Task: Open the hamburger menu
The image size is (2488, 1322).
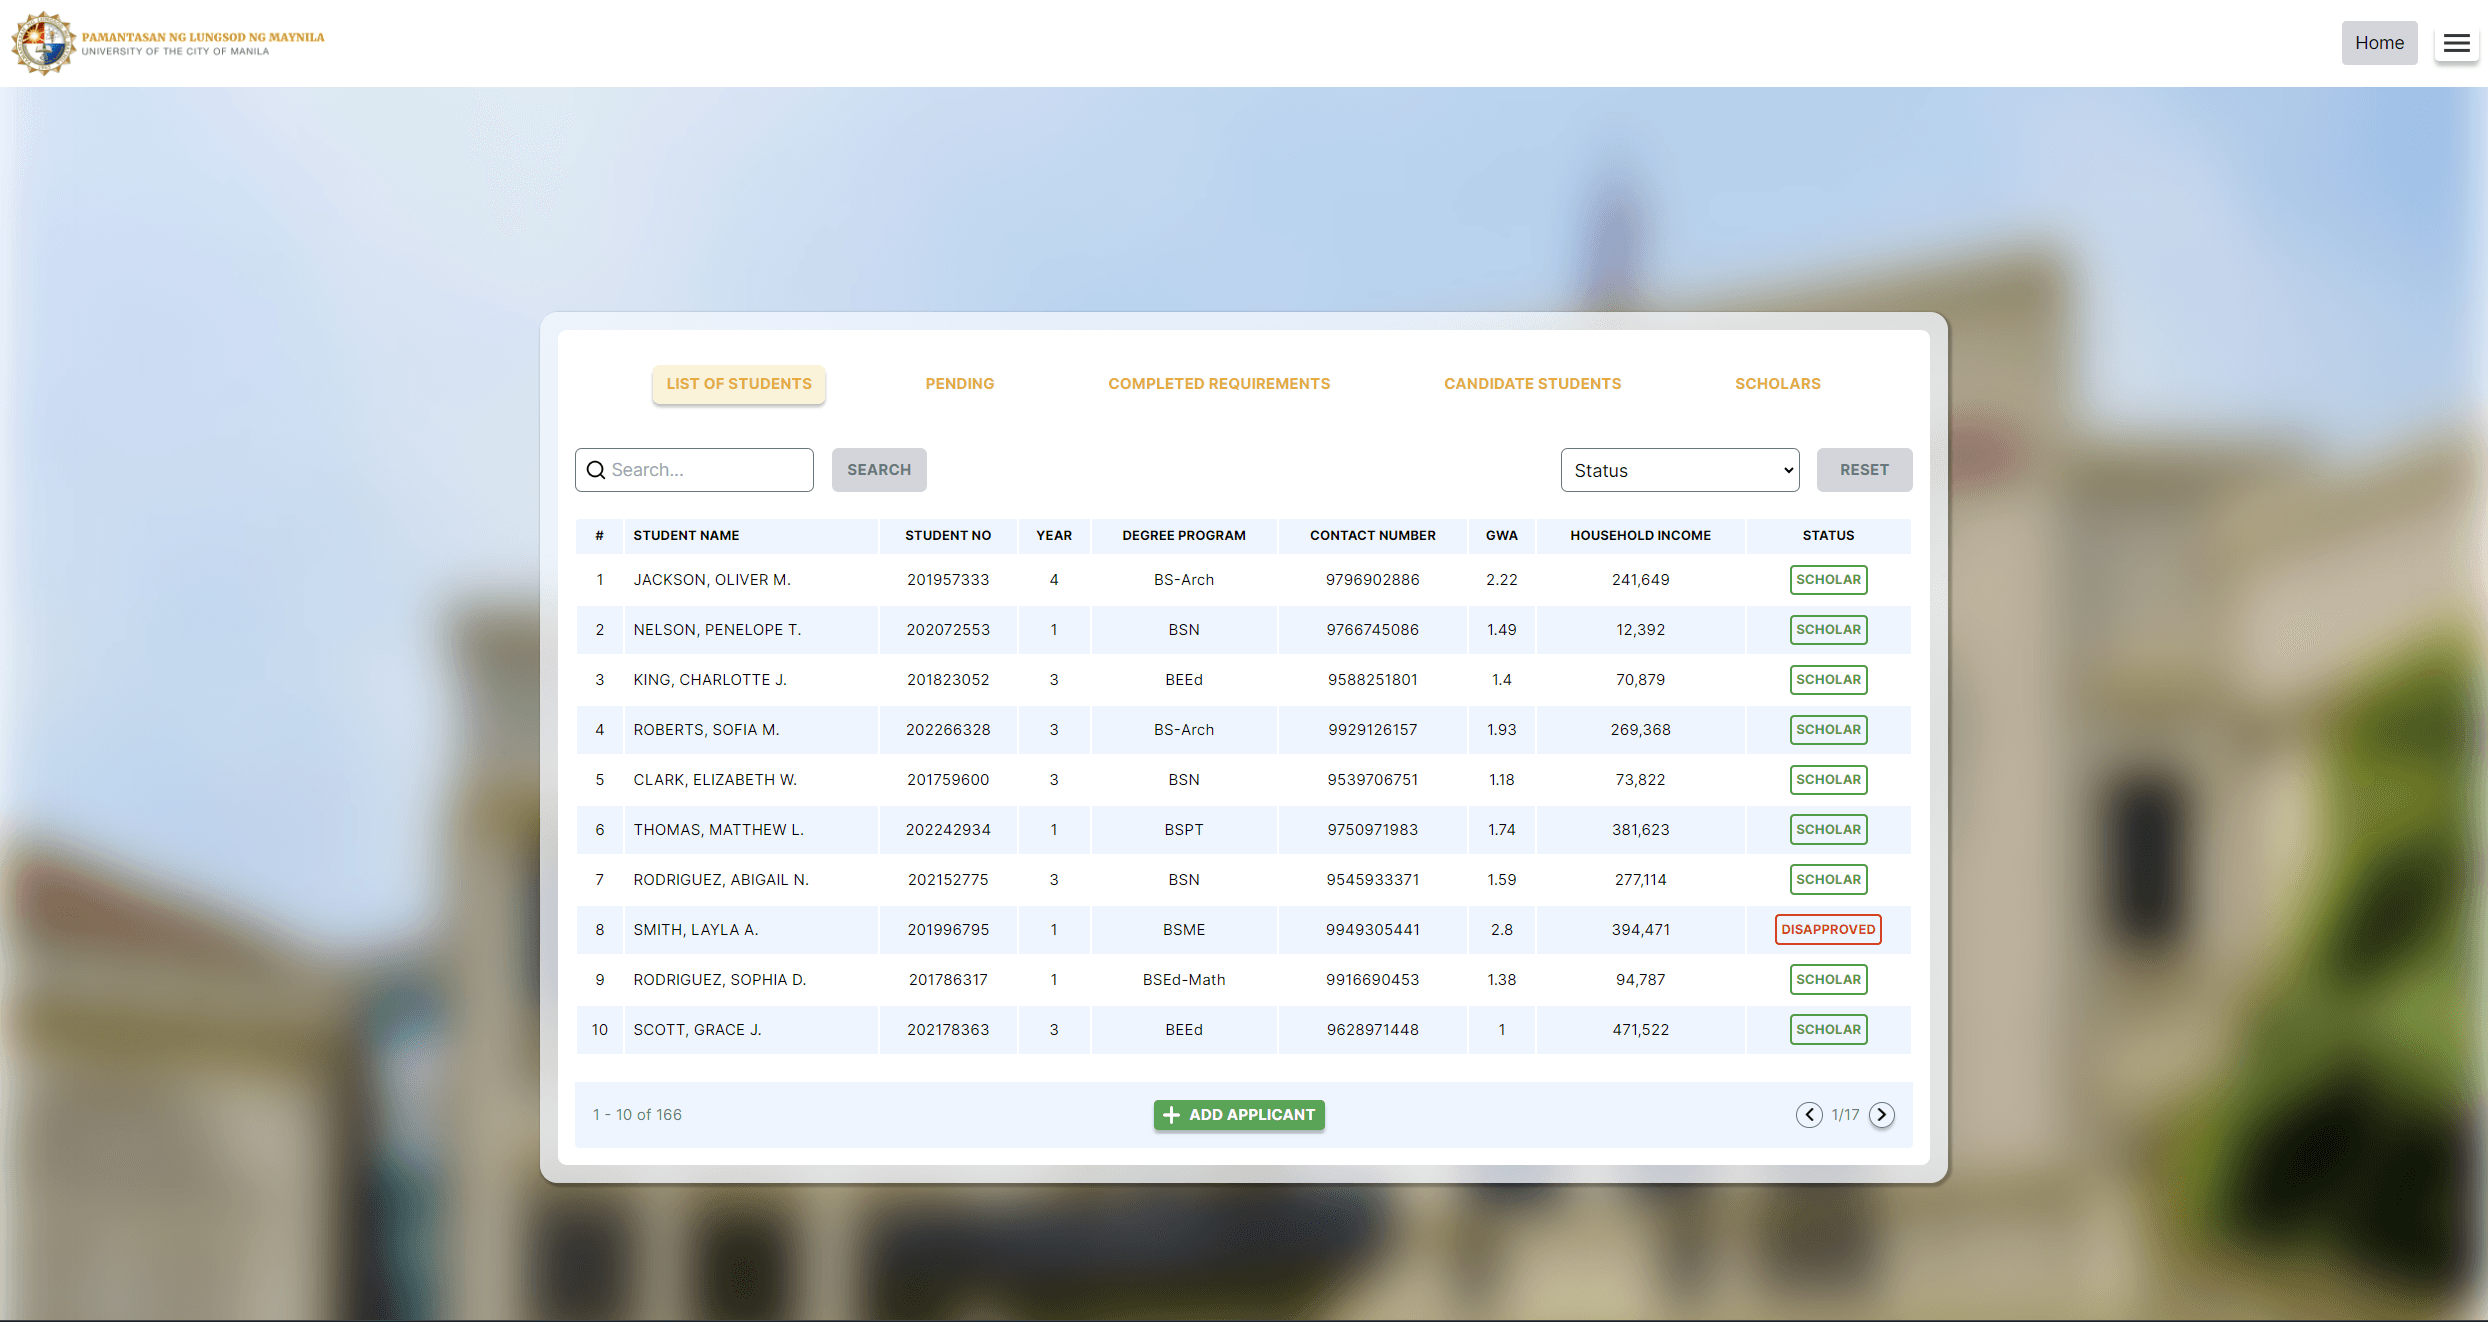Action: [2456, 43]
